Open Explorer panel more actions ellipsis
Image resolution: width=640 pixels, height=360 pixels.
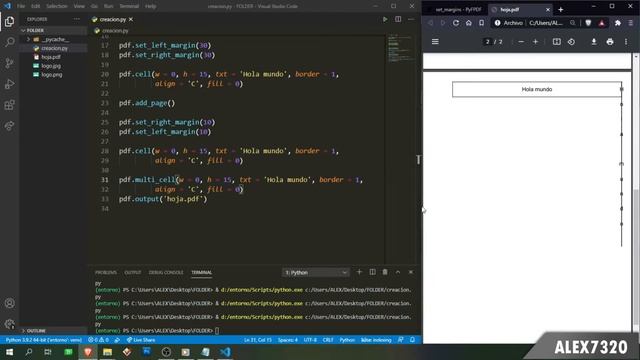[77, 19]
